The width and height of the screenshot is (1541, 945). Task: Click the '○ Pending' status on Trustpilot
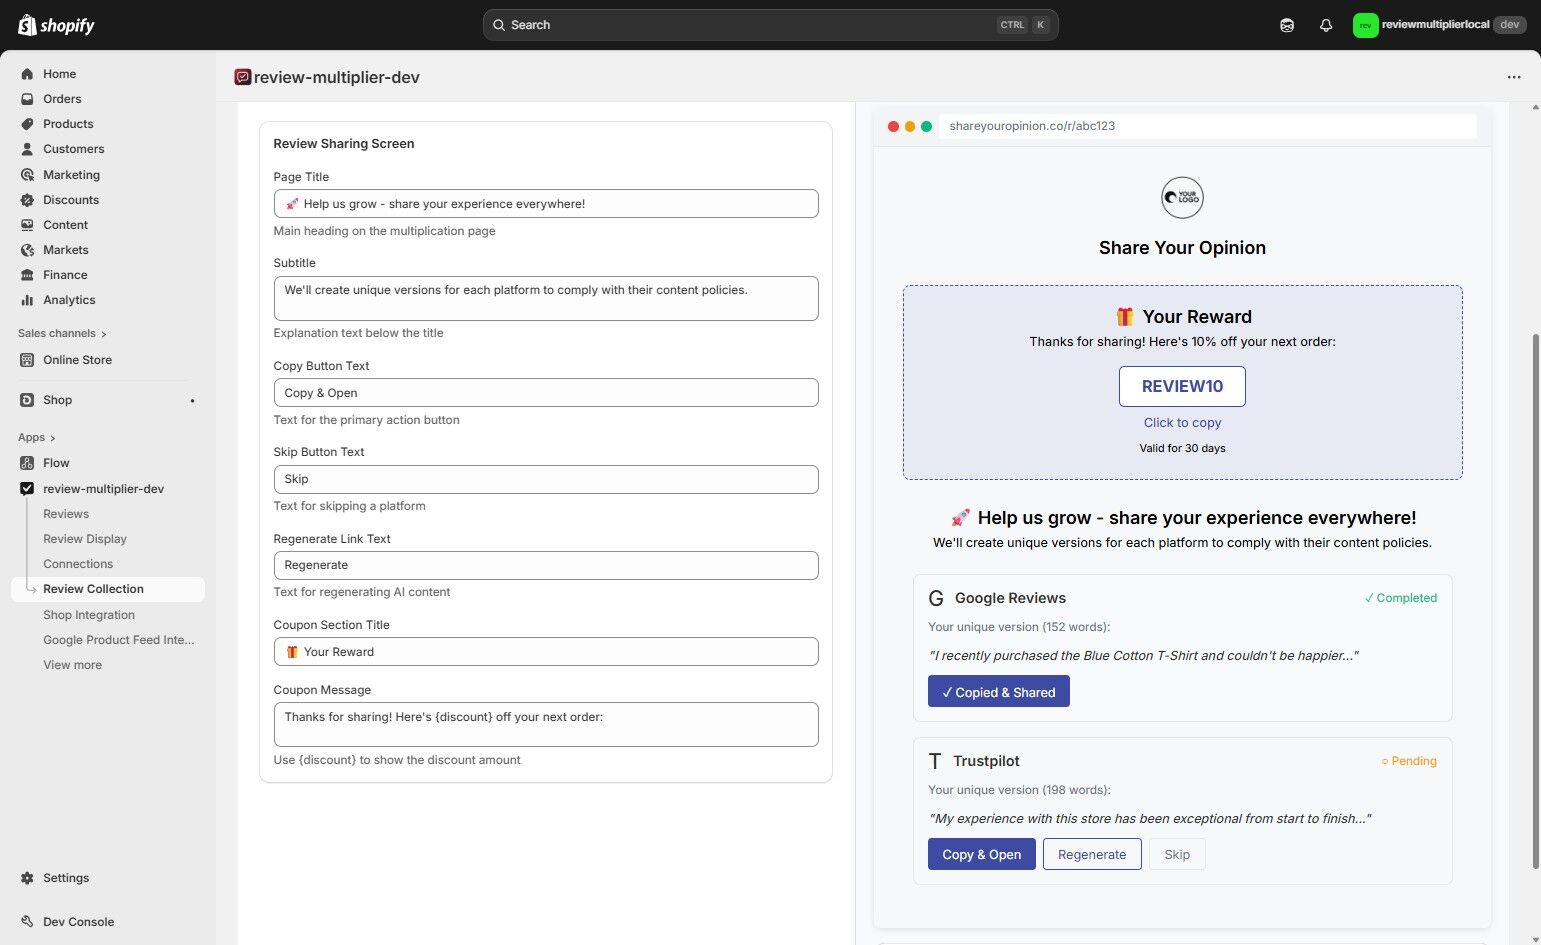click(1409, 761)
